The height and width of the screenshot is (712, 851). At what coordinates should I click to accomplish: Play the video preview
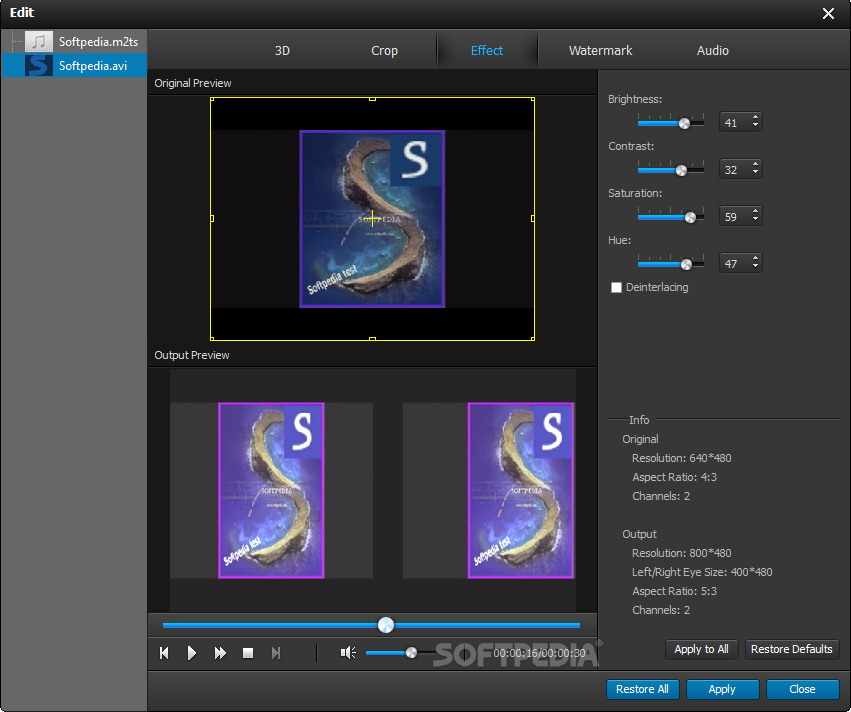(x=192, y=653)
